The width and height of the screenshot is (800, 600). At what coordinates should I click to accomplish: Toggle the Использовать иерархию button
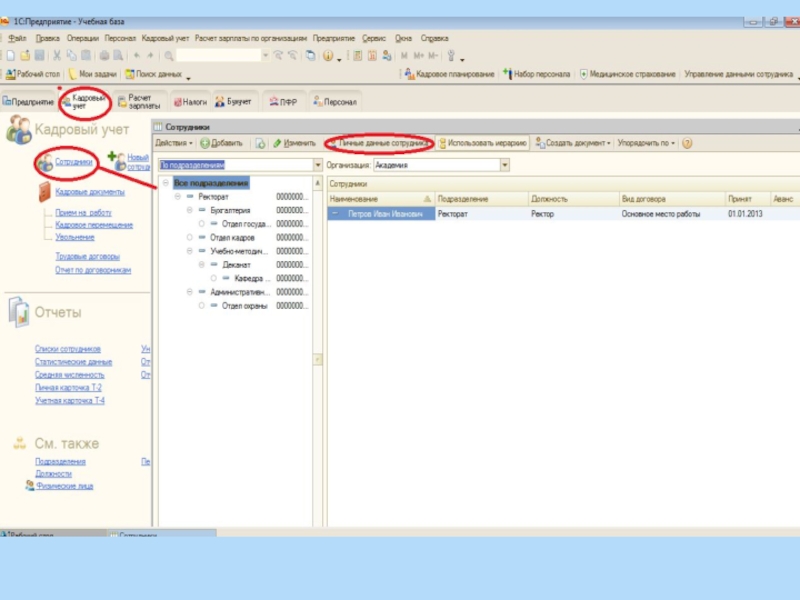tap(484, 144)
